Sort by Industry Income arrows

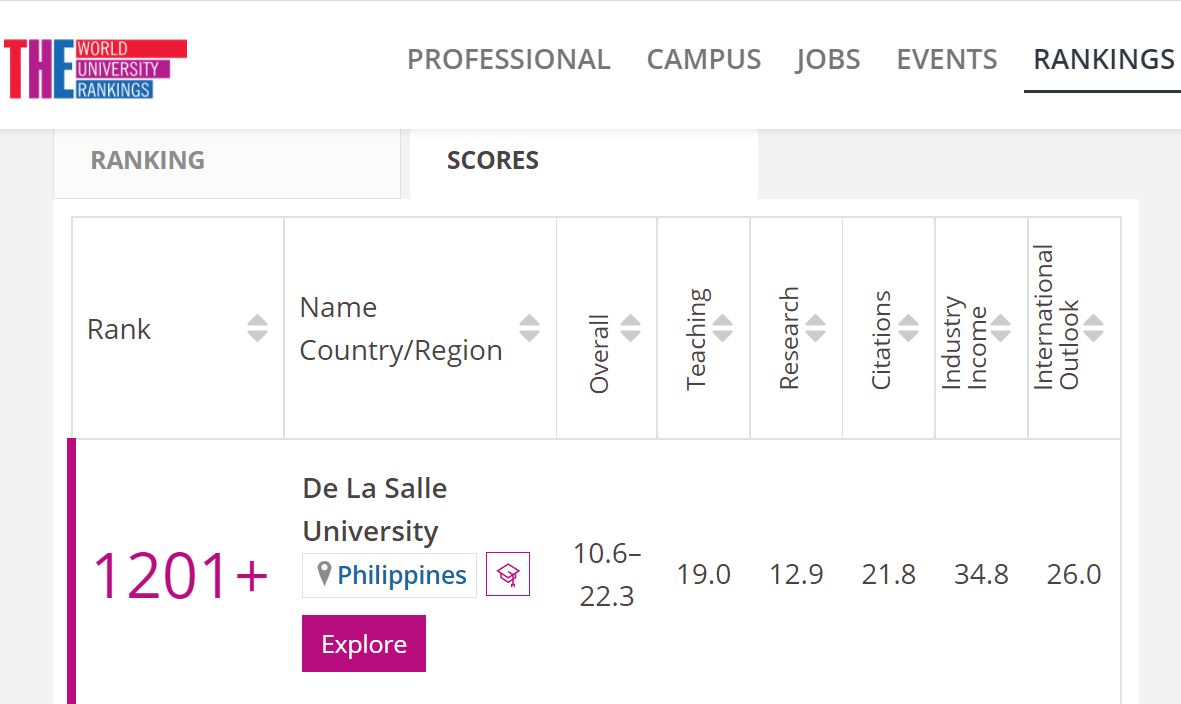[x=1000, y=328]
